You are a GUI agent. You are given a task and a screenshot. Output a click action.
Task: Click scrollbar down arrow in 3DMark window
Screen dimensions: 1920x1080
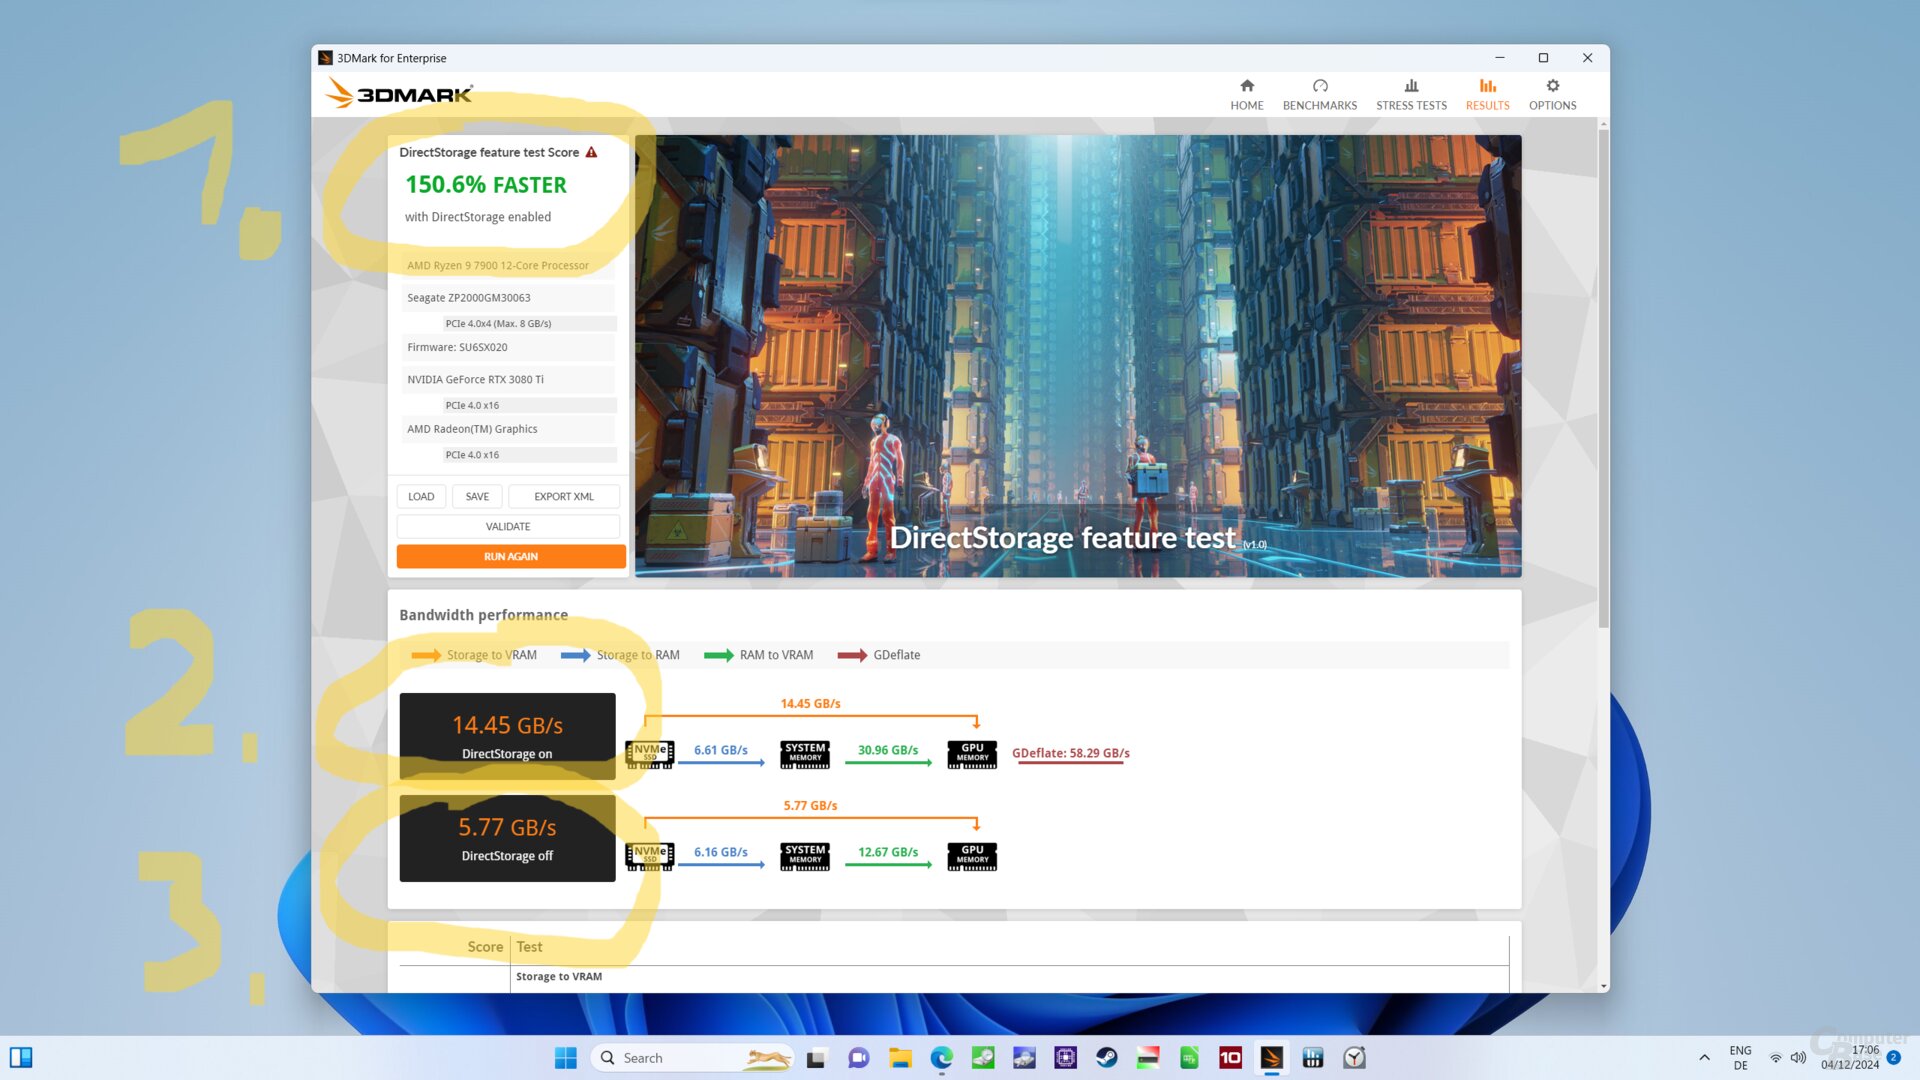click(x=1603, y=987)
